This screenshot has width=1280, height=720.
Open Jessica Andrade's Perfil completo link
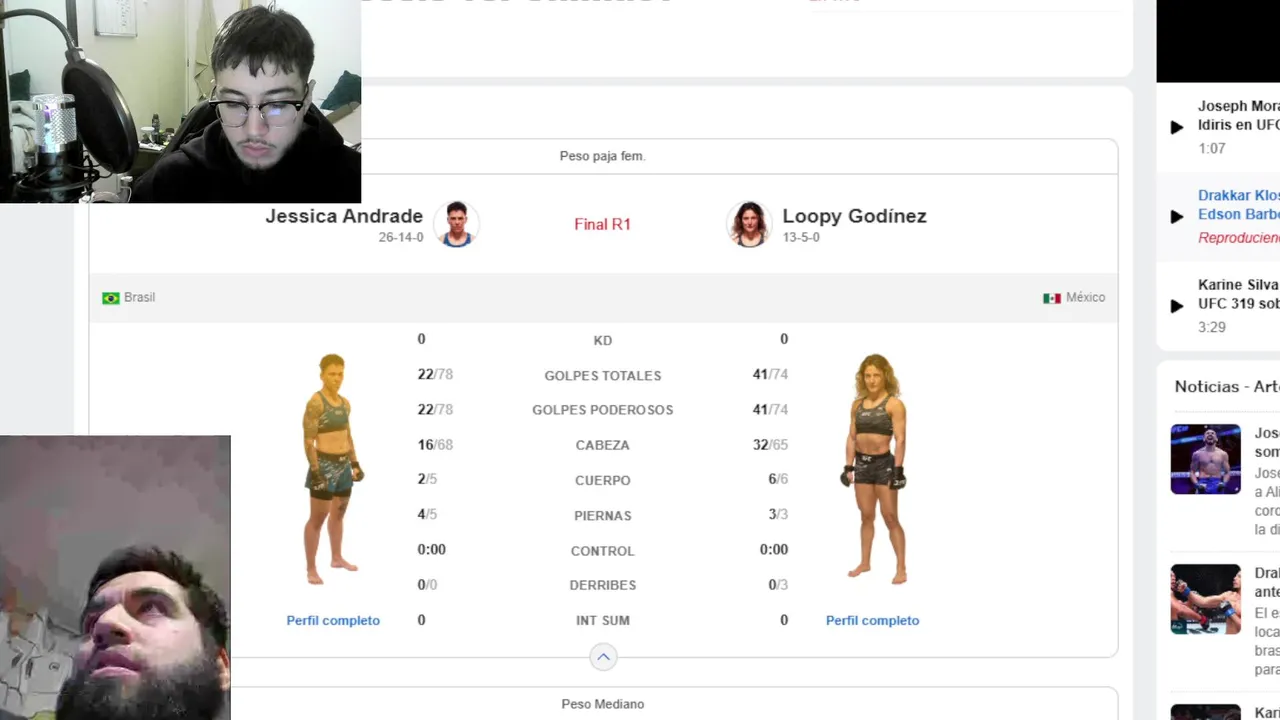click(x=333, y=620)
